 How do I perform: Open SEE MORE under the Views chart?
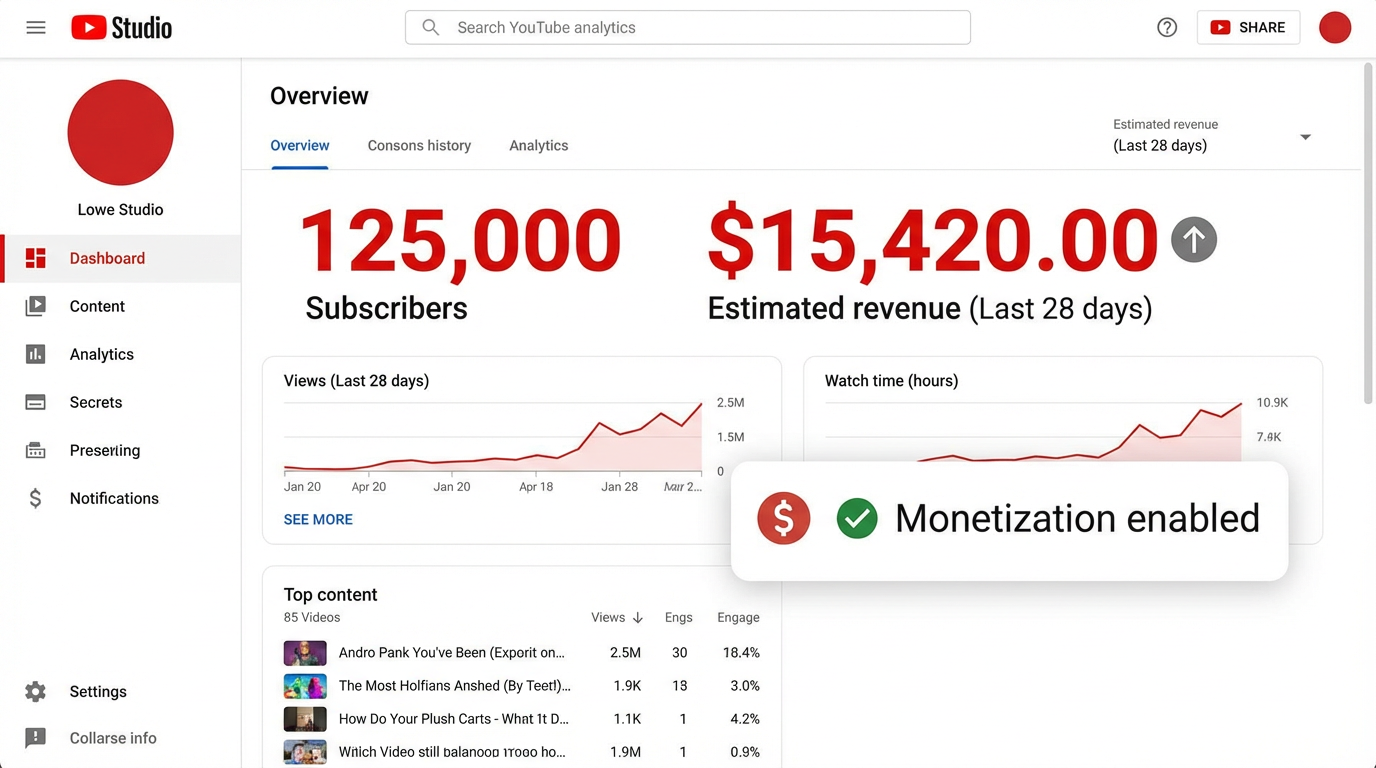318,519
